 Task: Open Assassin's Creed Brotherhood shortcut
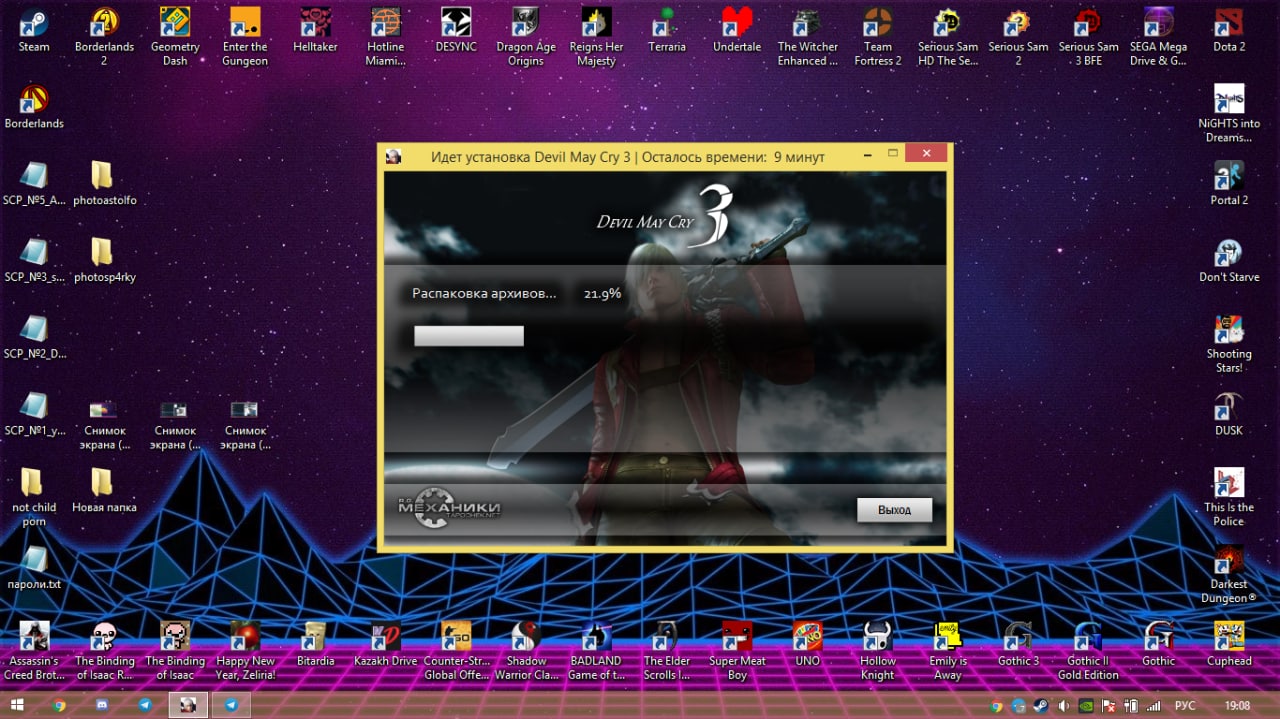(34, 652)
